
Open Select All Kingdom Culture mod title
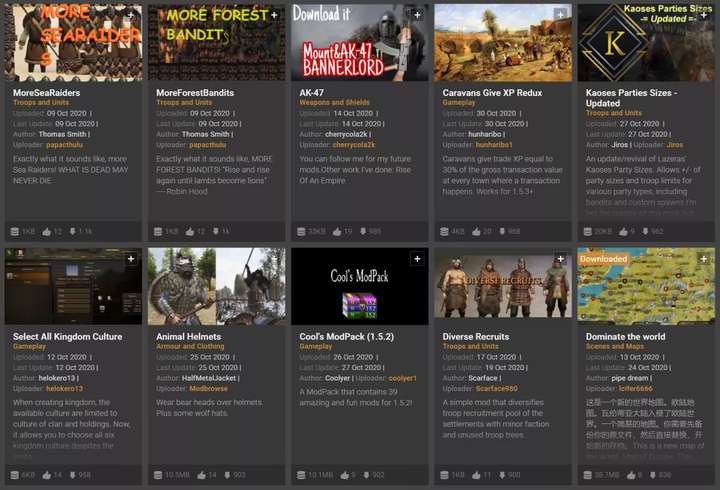pos(68,337)
